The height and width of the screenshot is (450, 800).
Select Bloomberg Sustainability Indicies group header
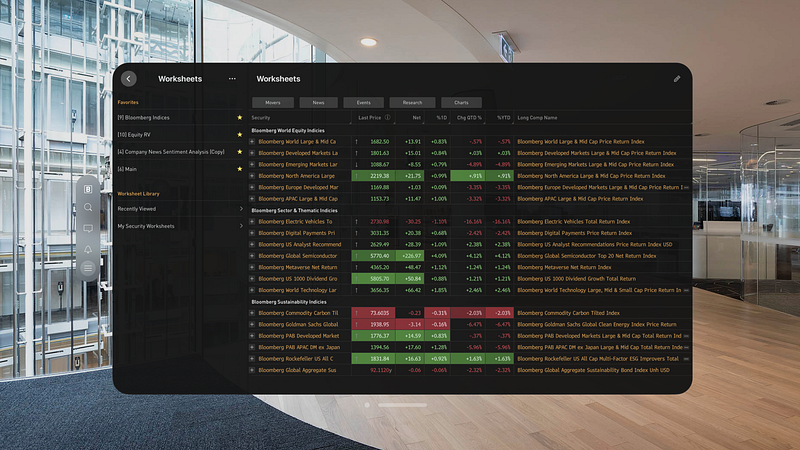pos(289,302)
